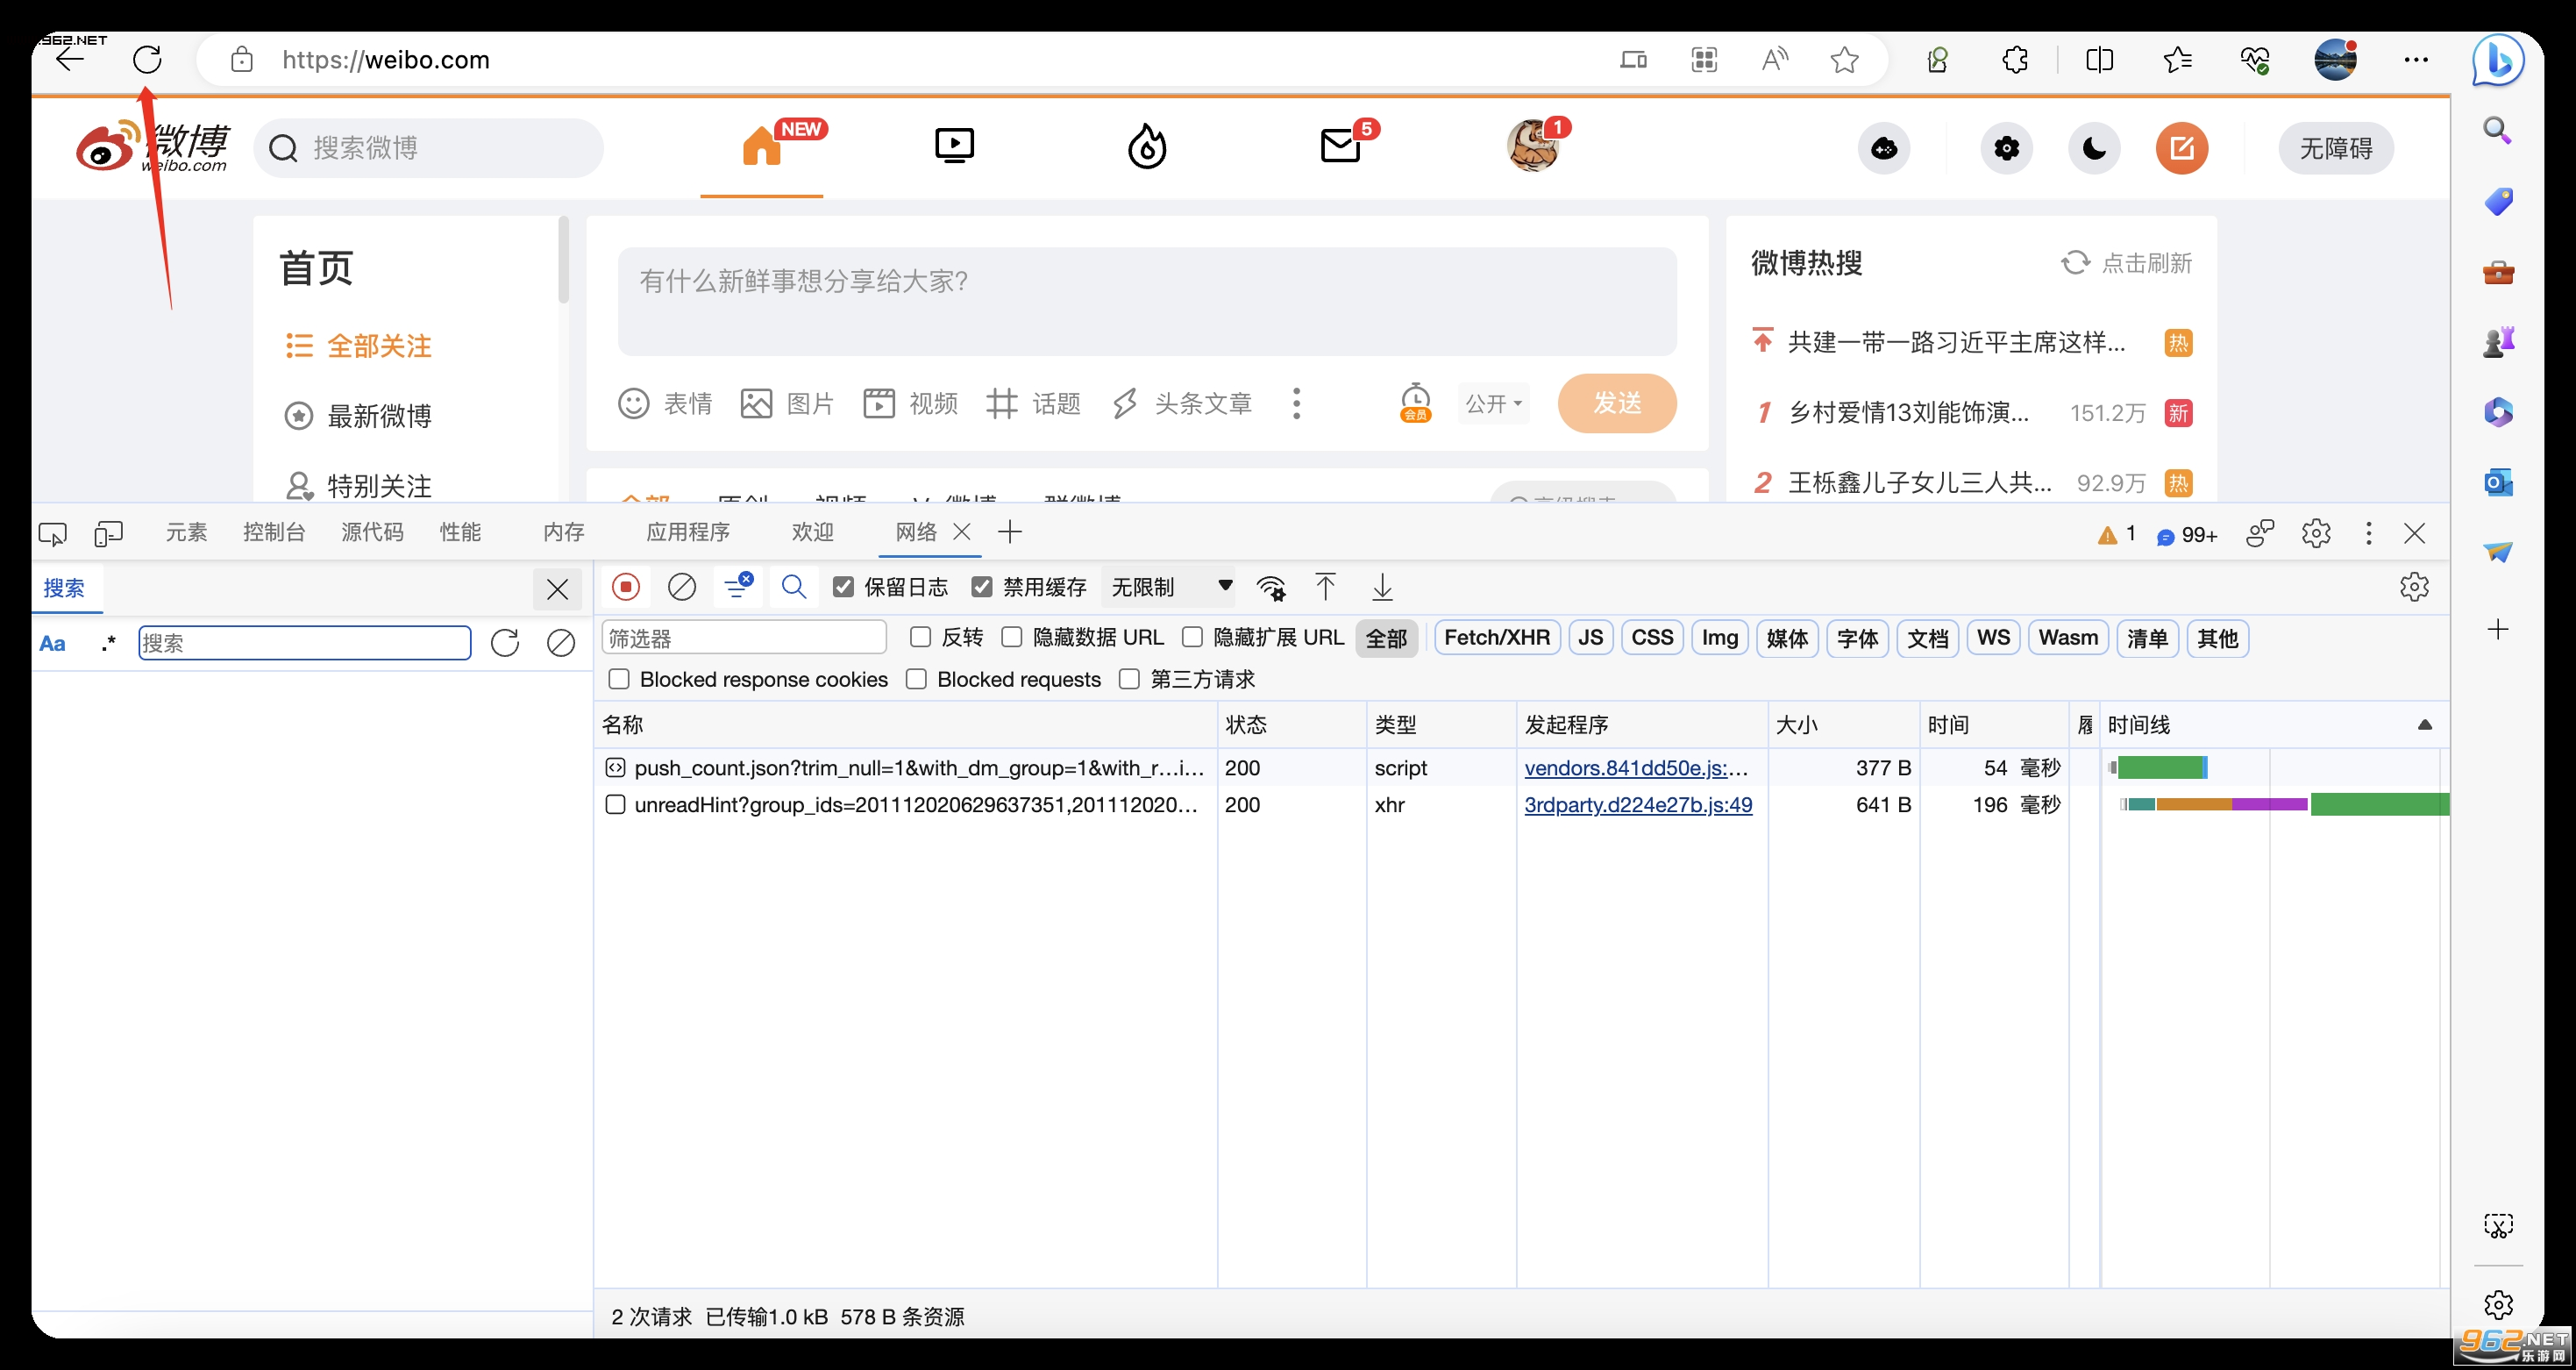Switch to 元素 DevTools tab

click(x=186, y=532)
